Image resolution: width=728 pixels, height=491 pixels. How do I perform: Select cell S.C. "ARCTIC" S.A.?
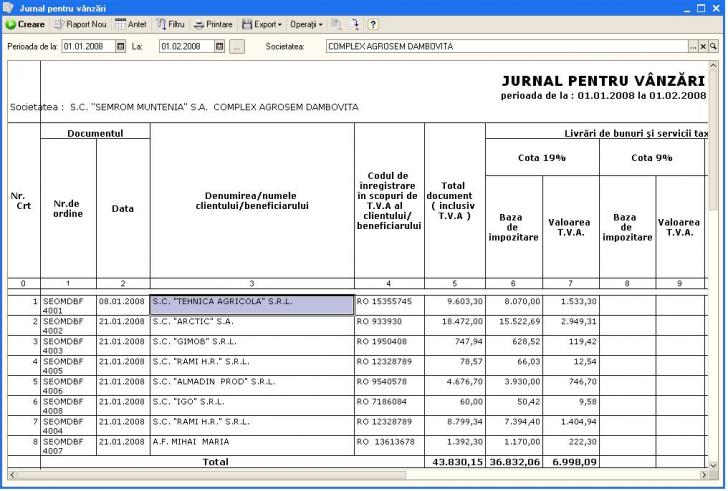coord(252,325)
